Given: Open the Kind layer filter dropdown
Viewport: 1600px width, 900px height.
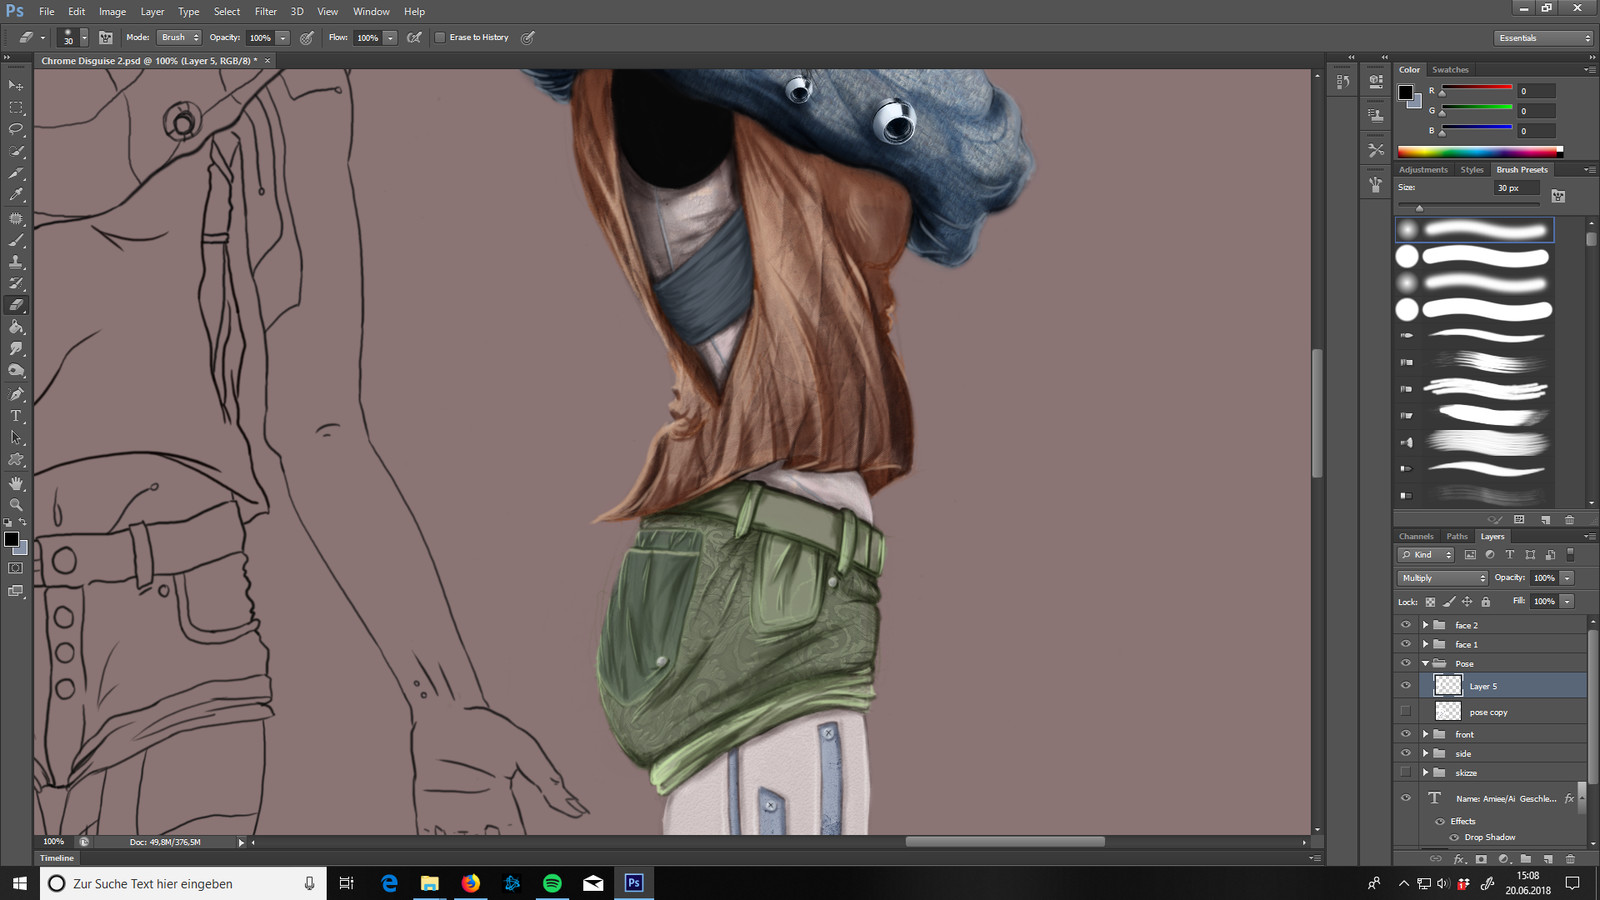Looking at the screenshot, I should [x=1426, y=555].
